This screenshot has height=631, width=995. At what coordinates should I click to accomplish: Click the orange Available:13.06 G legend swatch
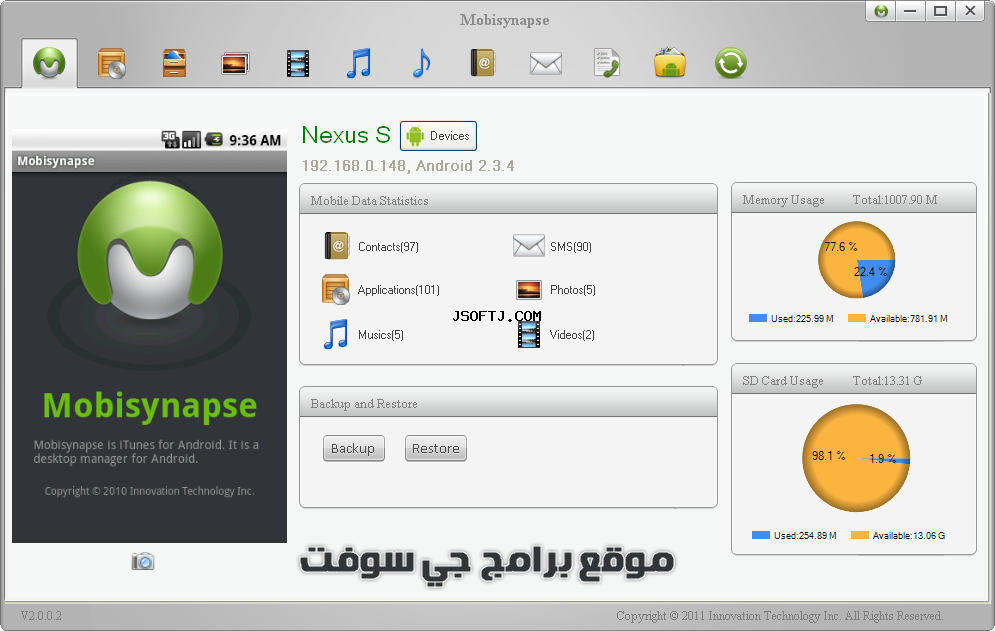pos(860,535)
